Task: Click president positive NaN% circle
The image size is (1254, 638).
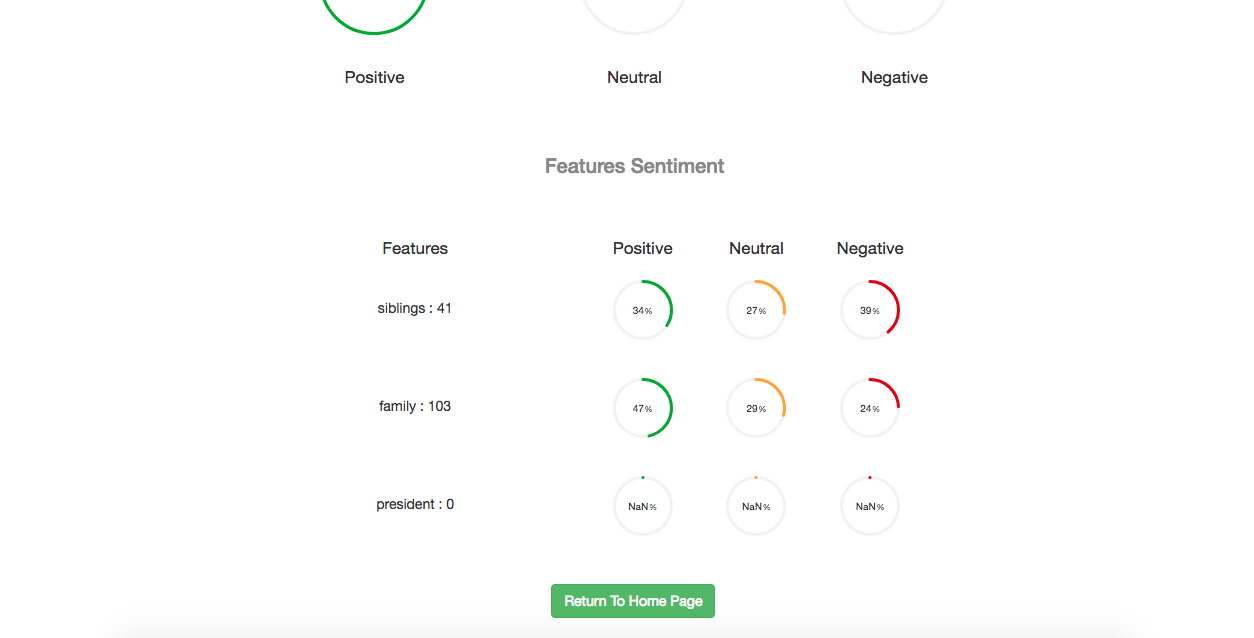Action: [643, 506]
